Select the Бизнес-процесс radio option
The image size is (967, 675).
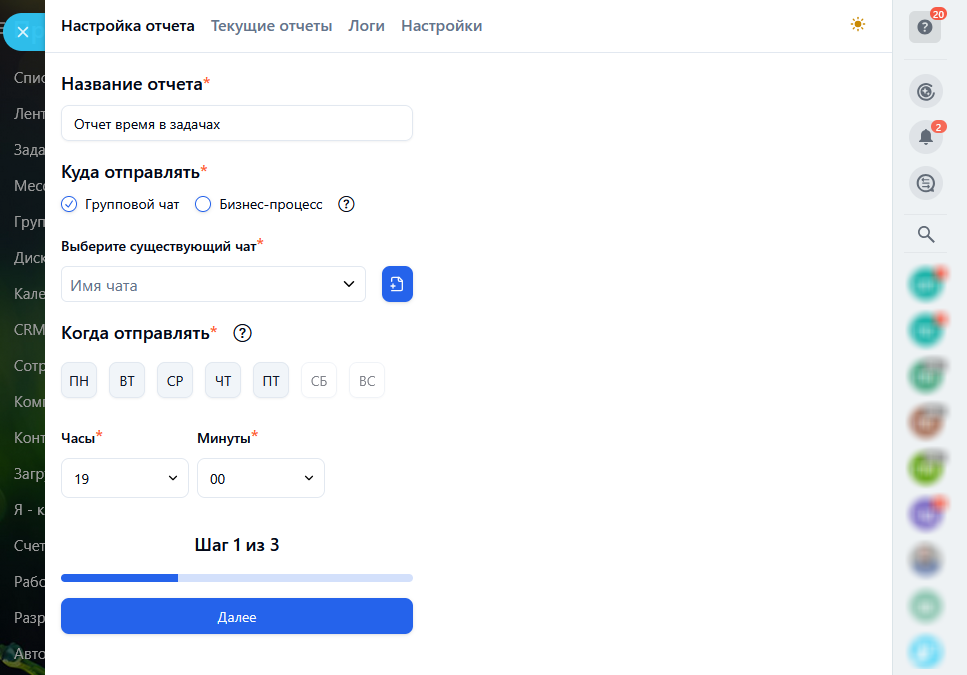tap(203, 204)
